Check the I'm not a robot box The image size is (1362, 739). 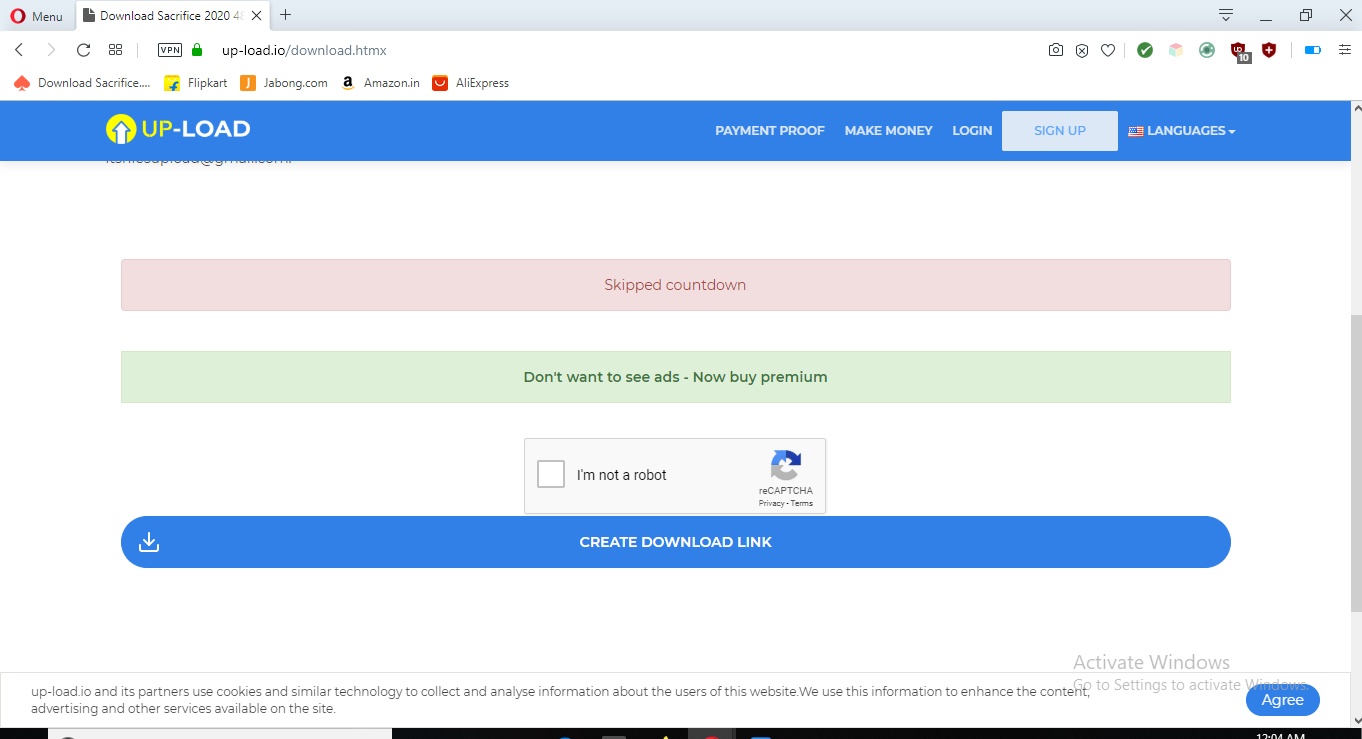coord(550,474)
